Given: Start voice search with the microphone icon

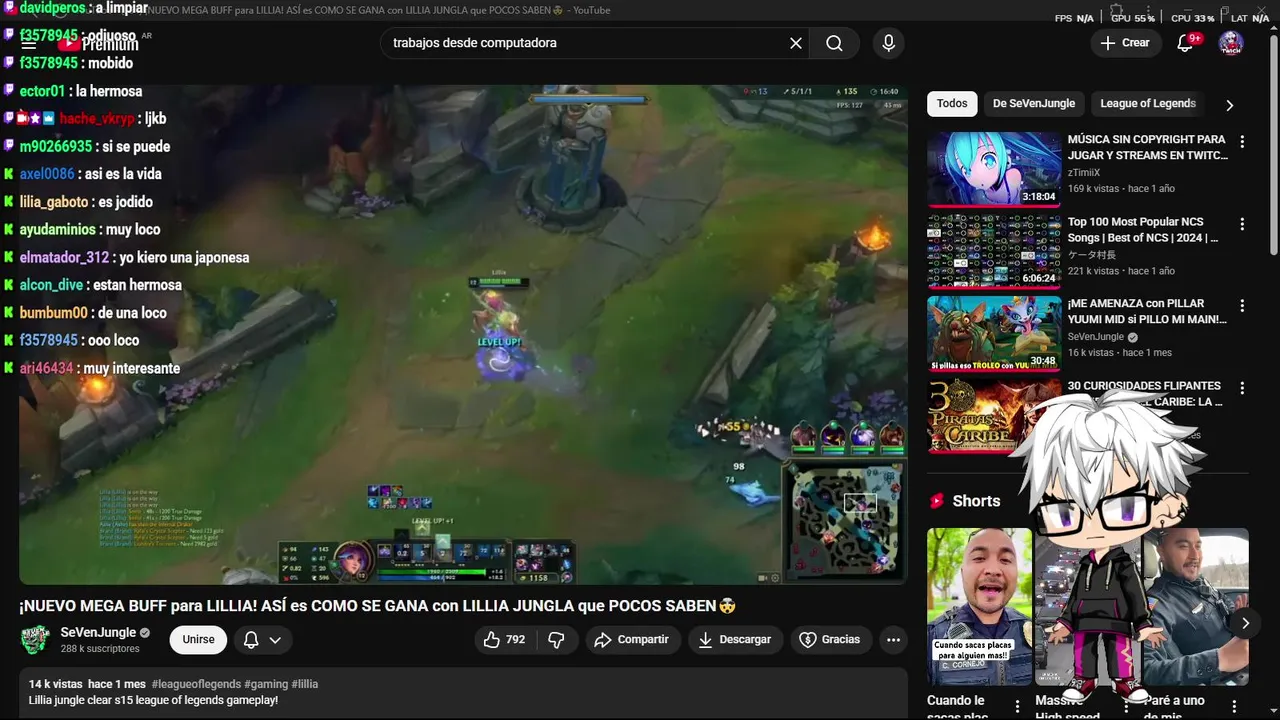Looking at the screenshot, I should pyautogui.click(x=888, y=43).
